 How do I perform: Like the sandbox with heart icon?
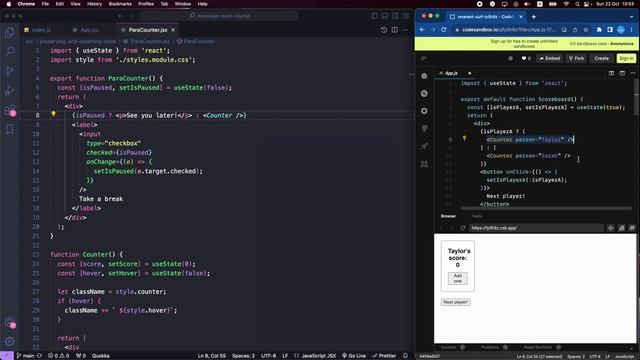point(524,58)
